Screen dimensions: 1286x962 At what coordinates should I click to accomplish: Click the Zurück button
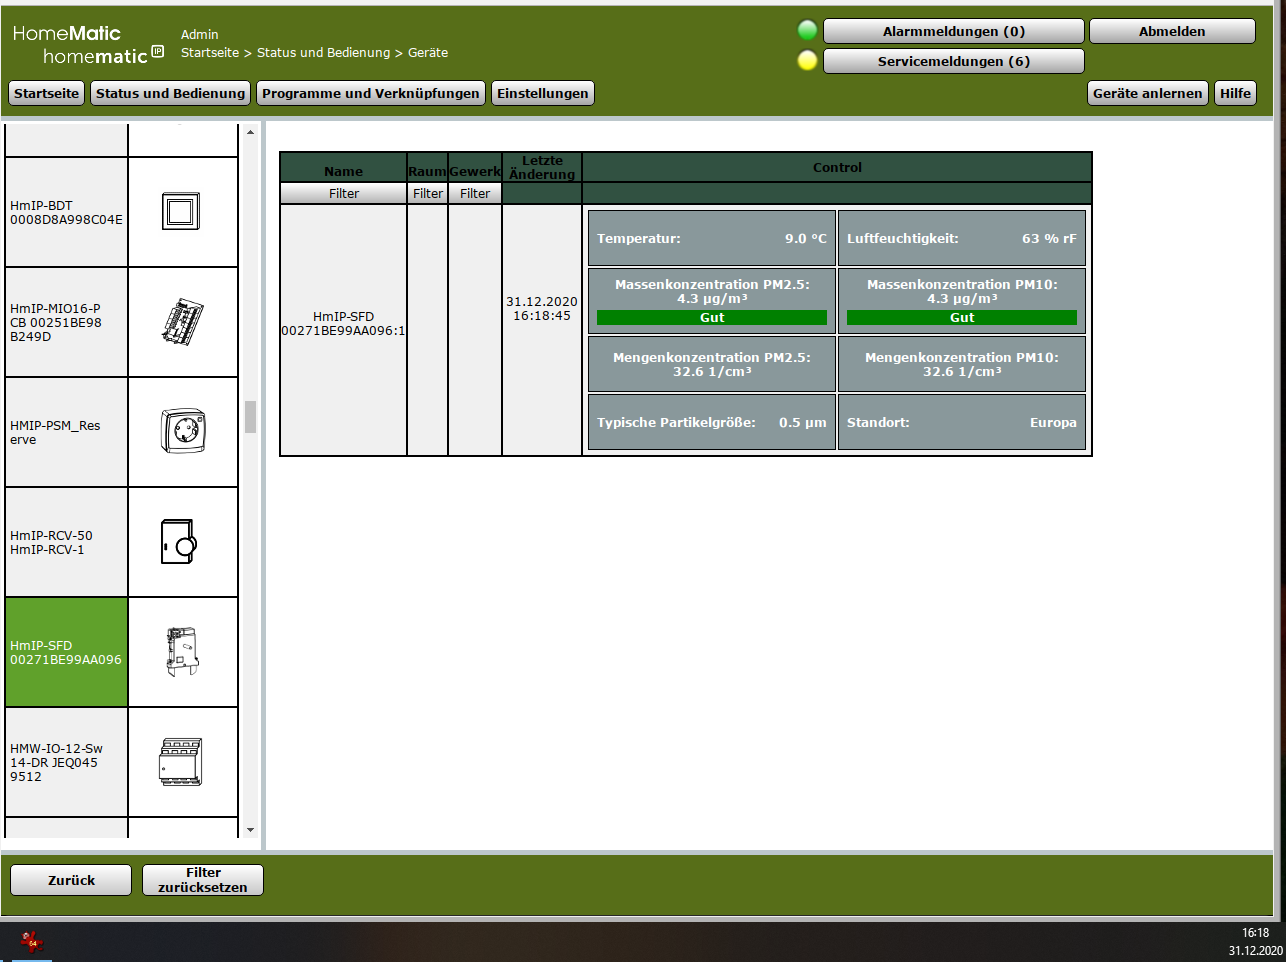[71, 880]
